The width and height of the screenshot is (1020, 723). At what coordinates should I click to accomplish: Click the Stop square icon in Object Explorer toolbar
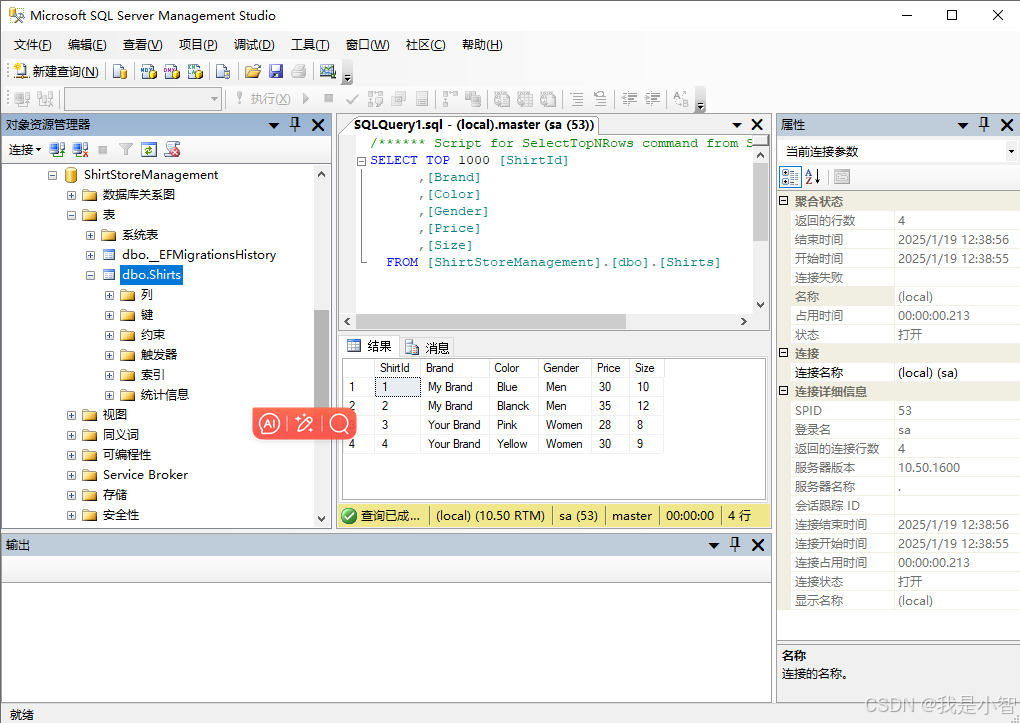tap(102, 150)
